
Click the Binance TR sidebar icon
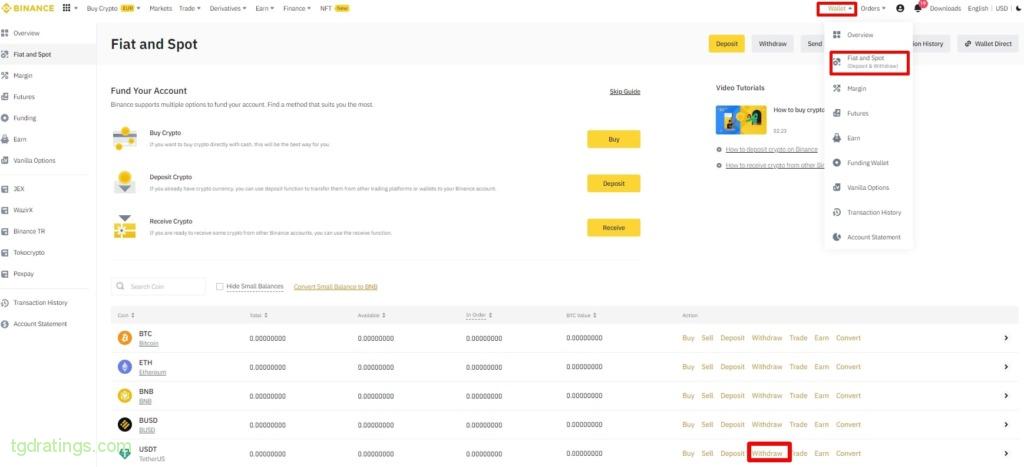pos(5,231)
